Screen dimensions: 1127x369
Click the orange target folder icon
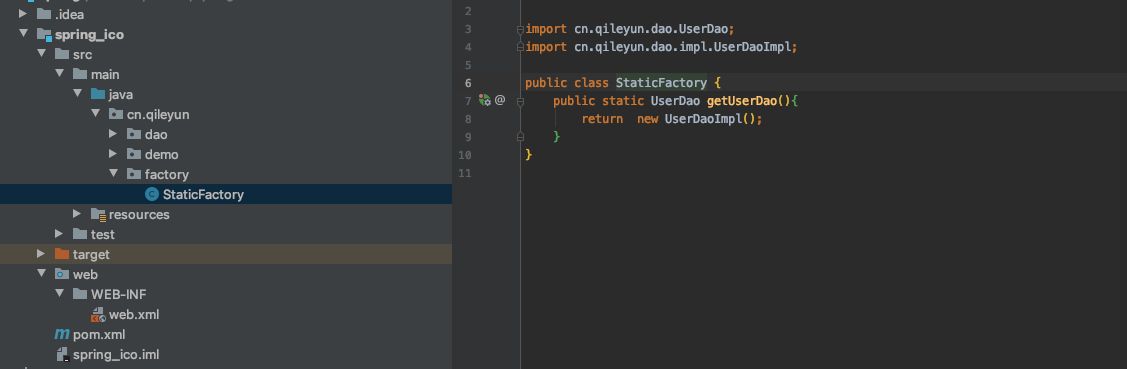pos(62,254)
